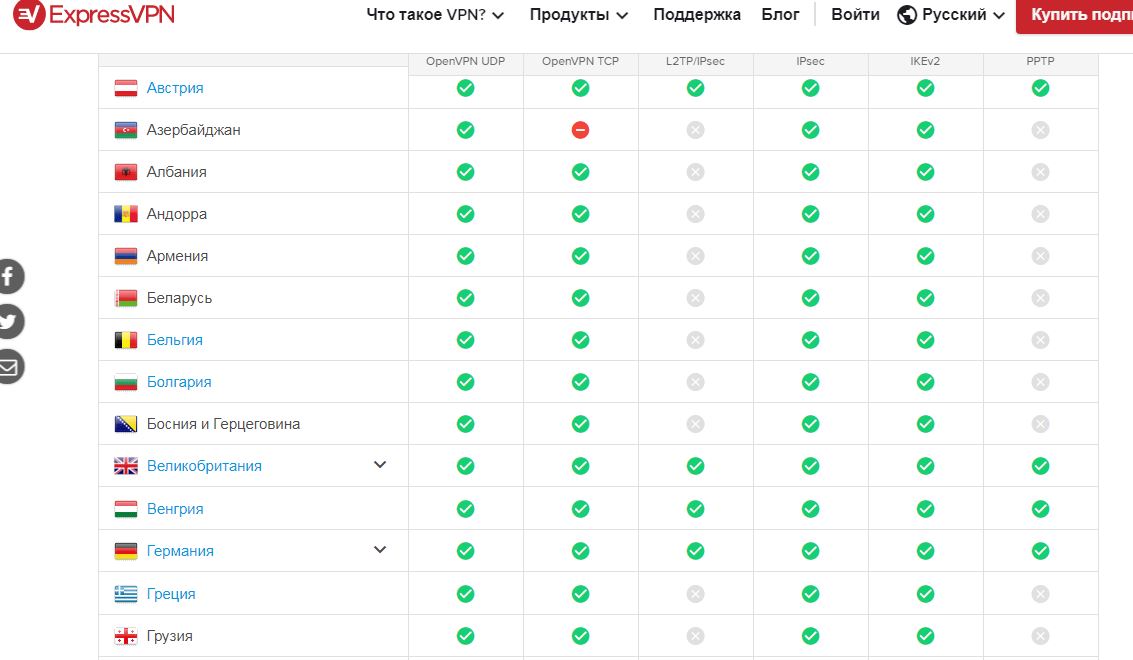Share via Twitter side icon
This screenshot has height=660, width=1133.
[8, 322]
